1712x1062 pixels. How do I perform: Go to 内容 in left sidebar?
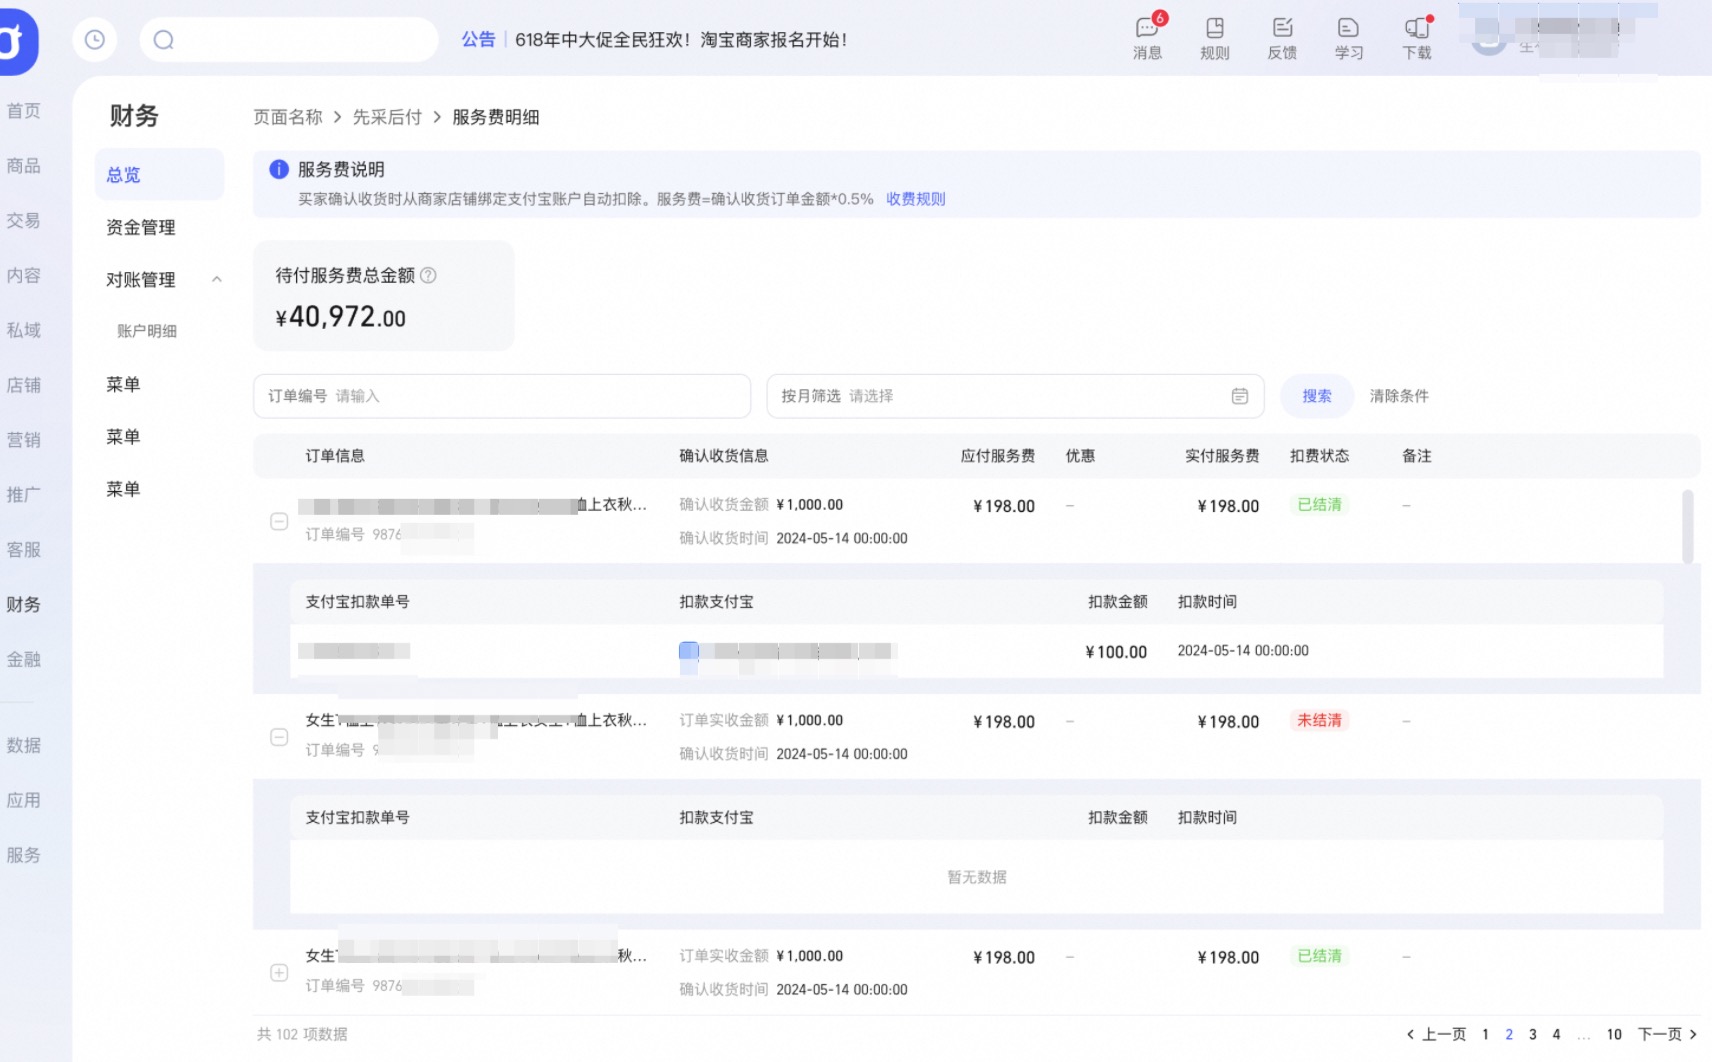click(24, 276)
